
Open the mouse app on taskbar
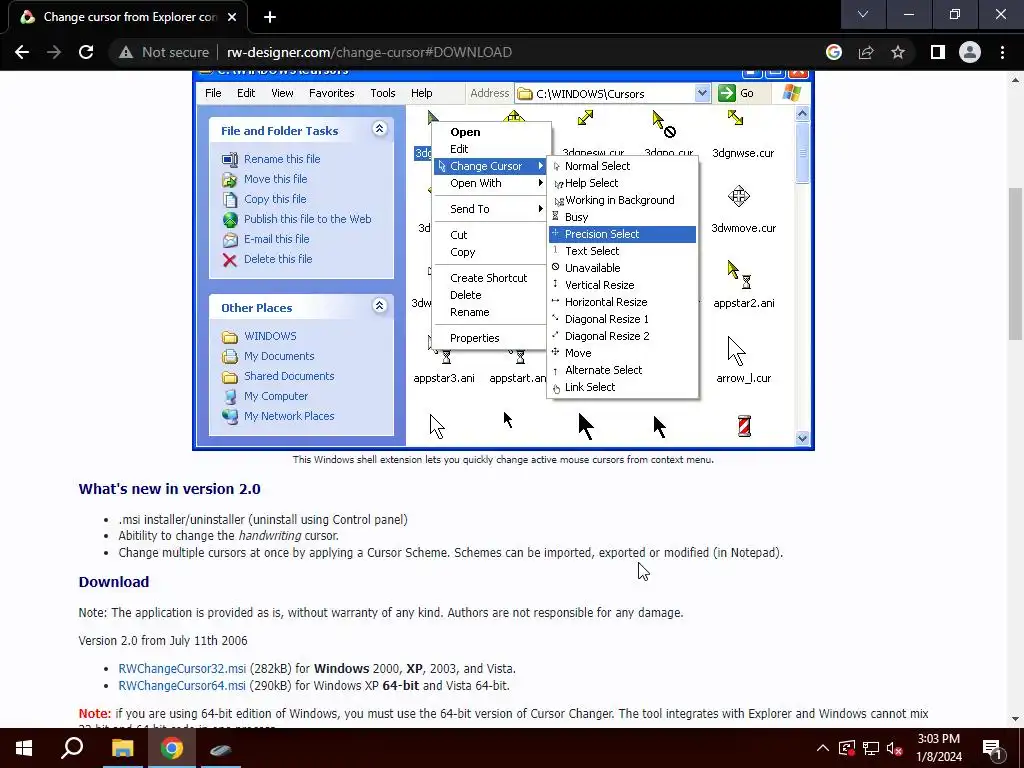click(x=221, y=749)
